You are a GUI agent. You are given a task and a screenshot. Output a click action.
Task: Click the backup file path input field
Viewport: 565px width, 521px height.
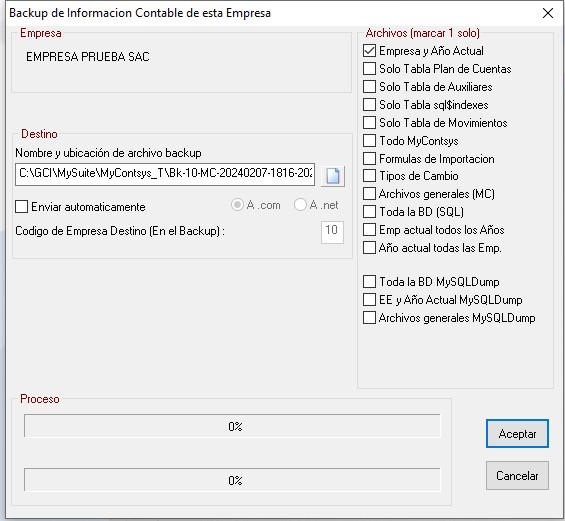(x=165, y=174)
